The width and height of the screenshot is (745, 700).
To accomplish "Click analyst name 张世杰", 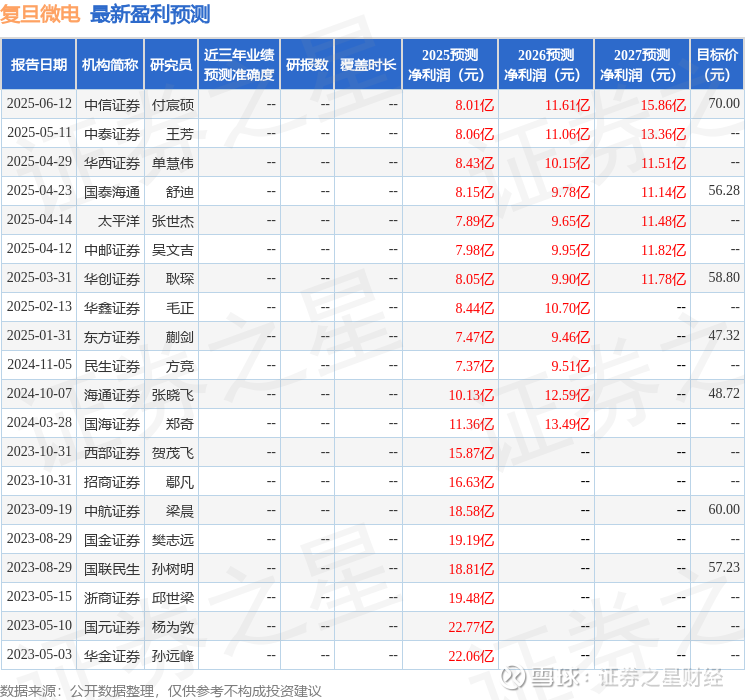I will 173,221.
